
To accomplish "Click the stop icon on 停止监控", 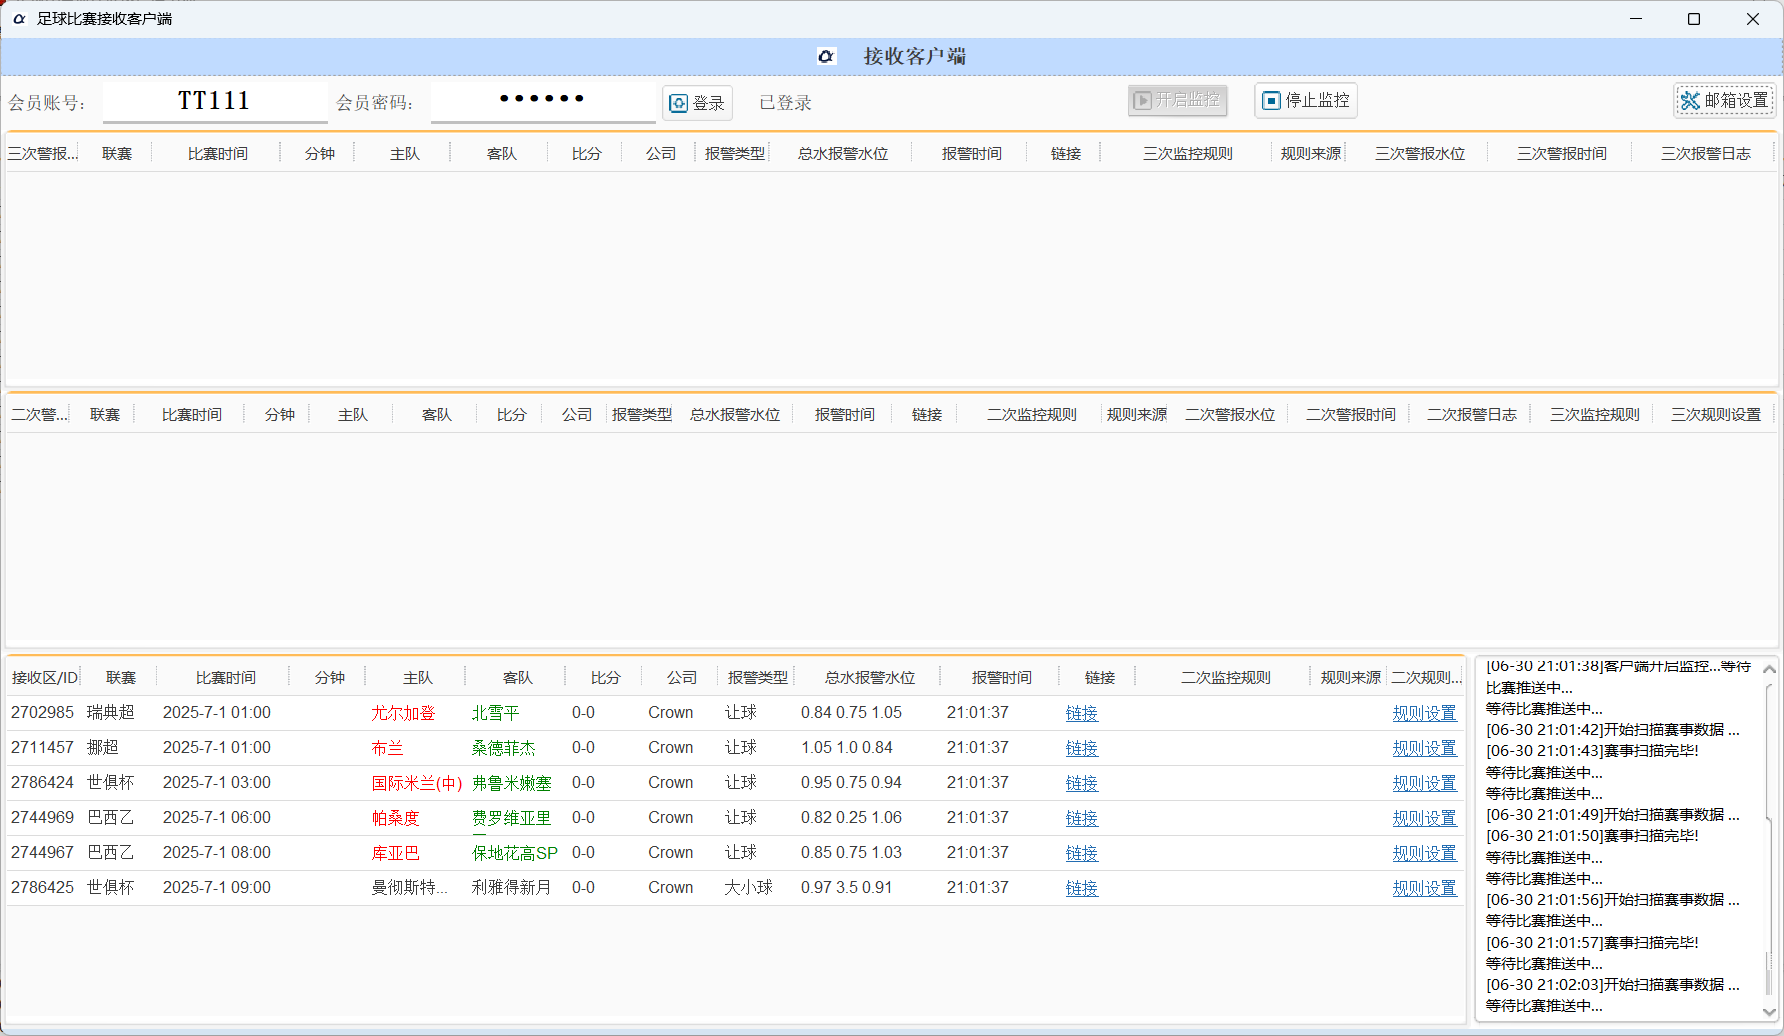I will (1271, 100).
